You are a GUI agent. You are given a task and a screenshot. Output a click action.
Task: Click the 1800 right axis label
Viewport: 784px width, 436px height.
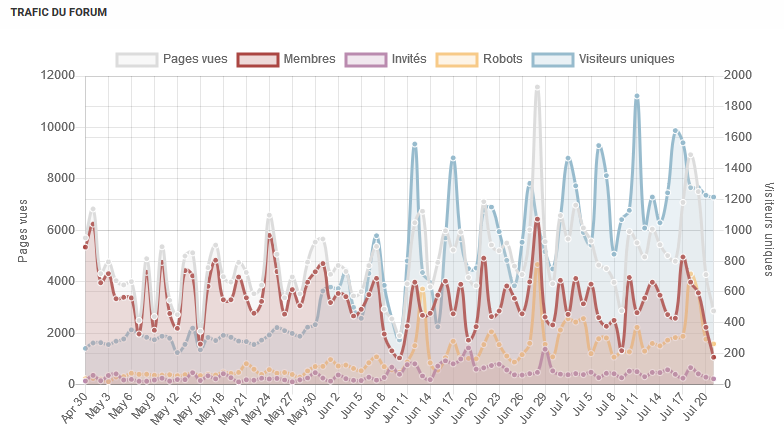click(738, 106)
